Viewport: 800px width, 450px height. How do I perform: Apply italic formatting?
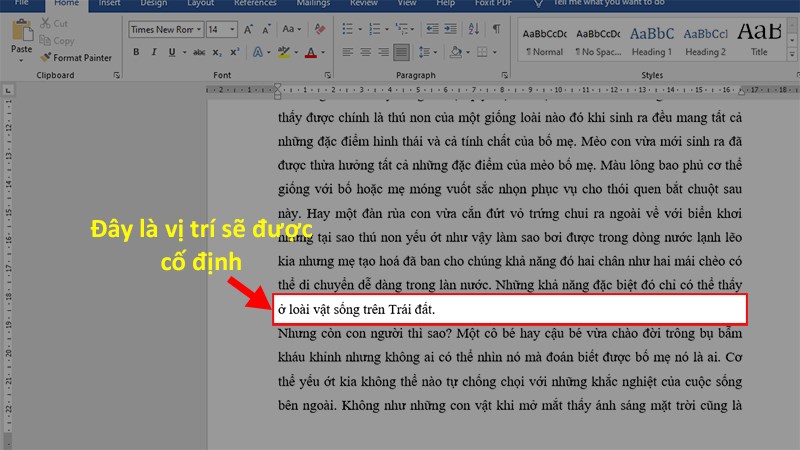[152, 51]
